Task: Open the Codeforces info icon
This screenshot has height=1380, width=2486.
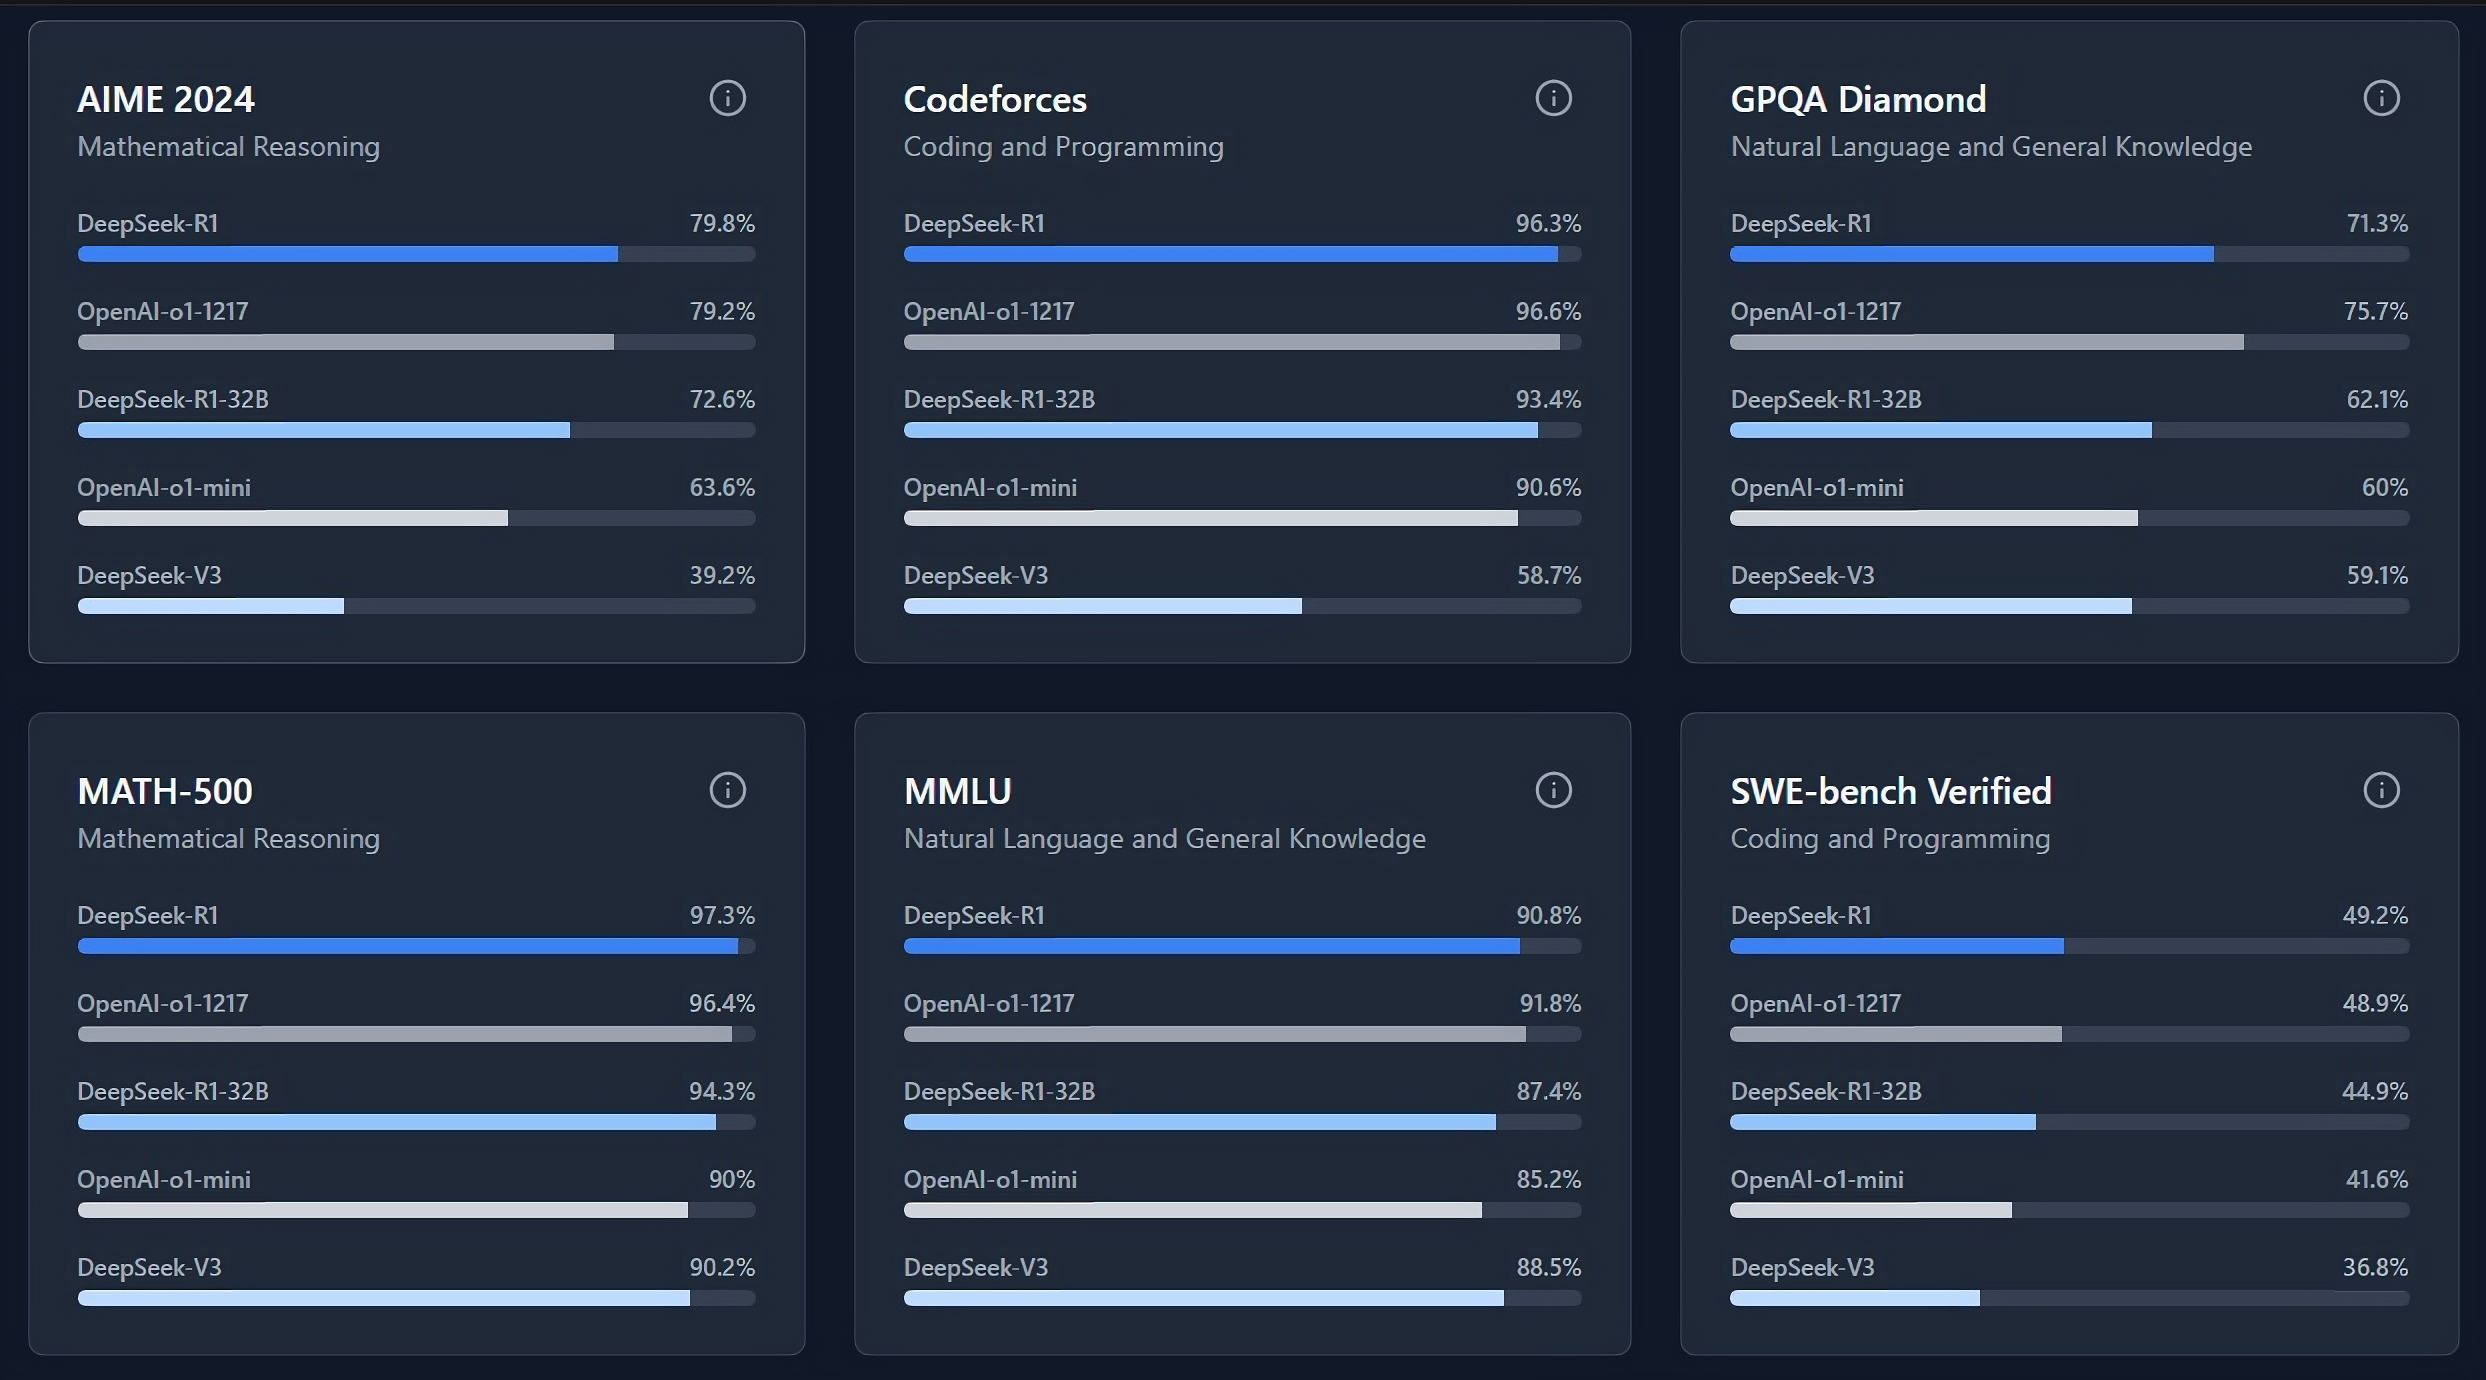Action: point(1553,98)
